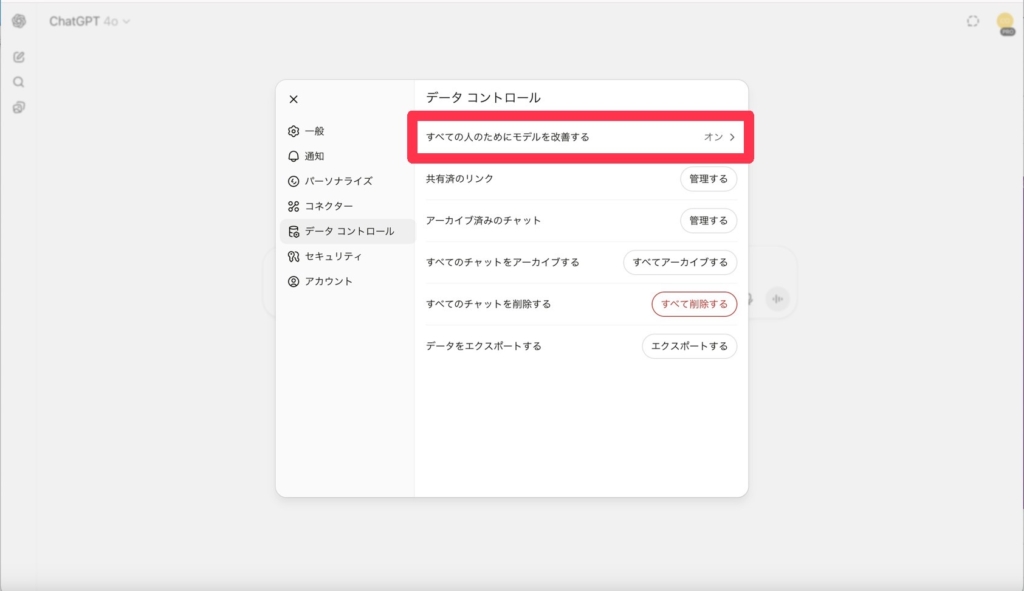Click the すべてのチャットをアーカイブする label
The image size is (1024, 591).
pyautogui.click(x=503, y=263)
